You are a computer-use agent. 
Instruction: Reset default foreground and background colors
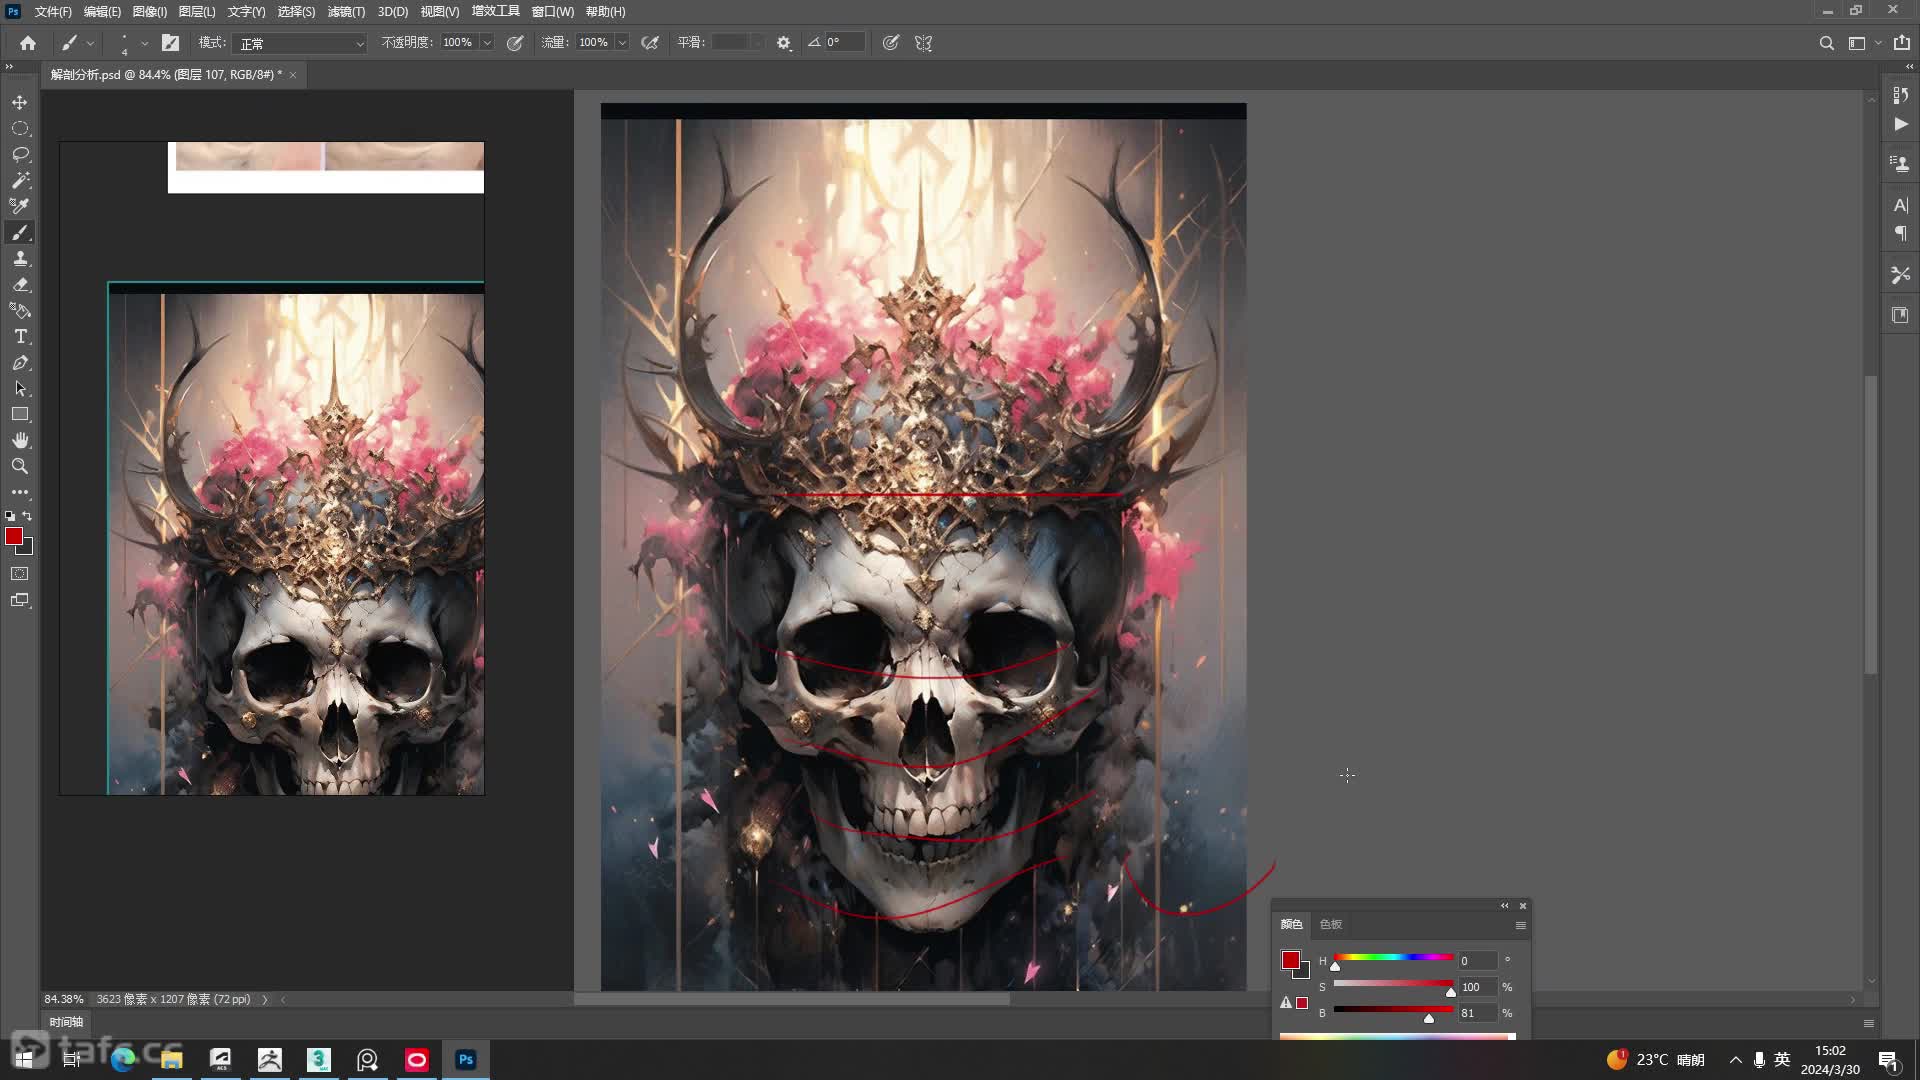(10, 516)
